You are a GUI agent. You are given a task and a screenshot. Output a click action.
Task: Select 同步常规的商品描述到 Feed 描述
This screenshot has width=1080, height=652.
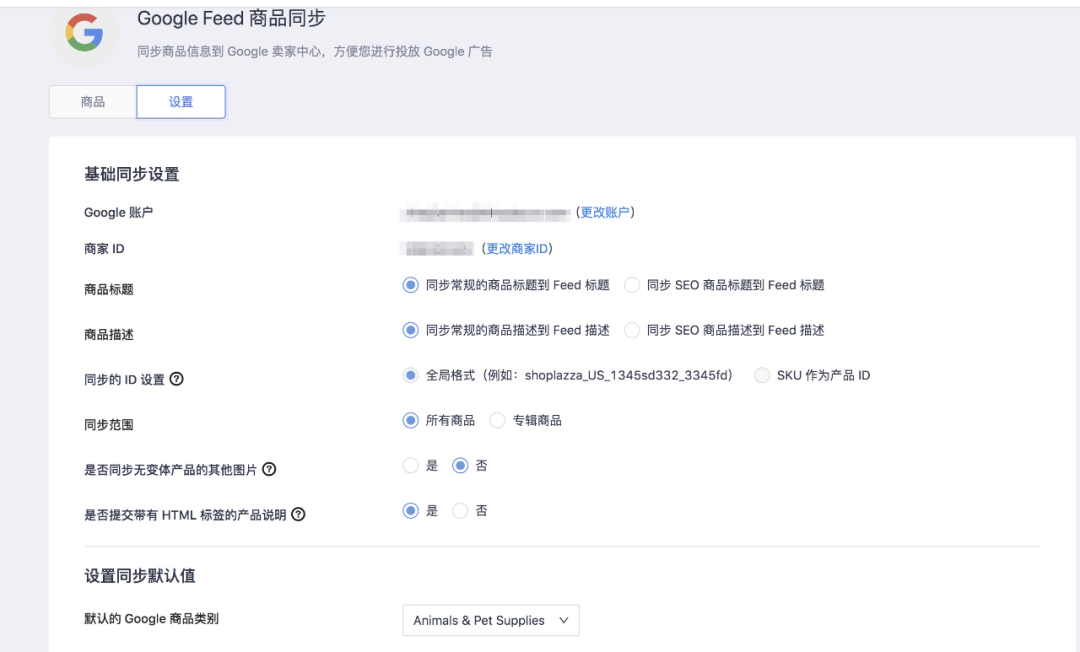pyautogui.click(x=411, y=330)
